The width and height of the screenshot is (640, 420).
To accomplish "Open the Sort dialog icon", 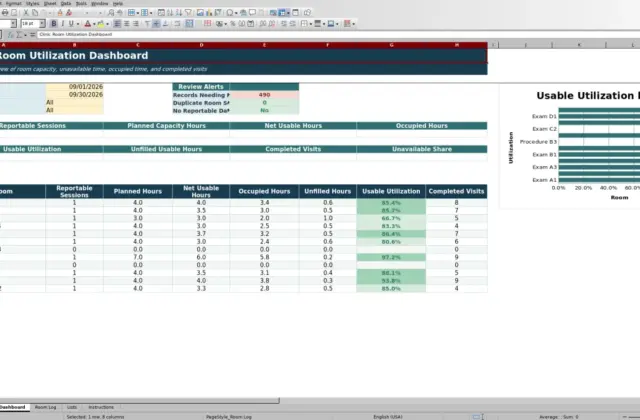I will (x=161, y=13).
